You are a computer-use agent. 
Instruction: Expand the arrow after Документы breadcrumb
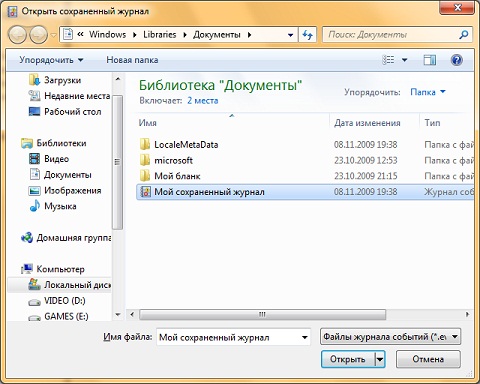[x=249, y=35]
